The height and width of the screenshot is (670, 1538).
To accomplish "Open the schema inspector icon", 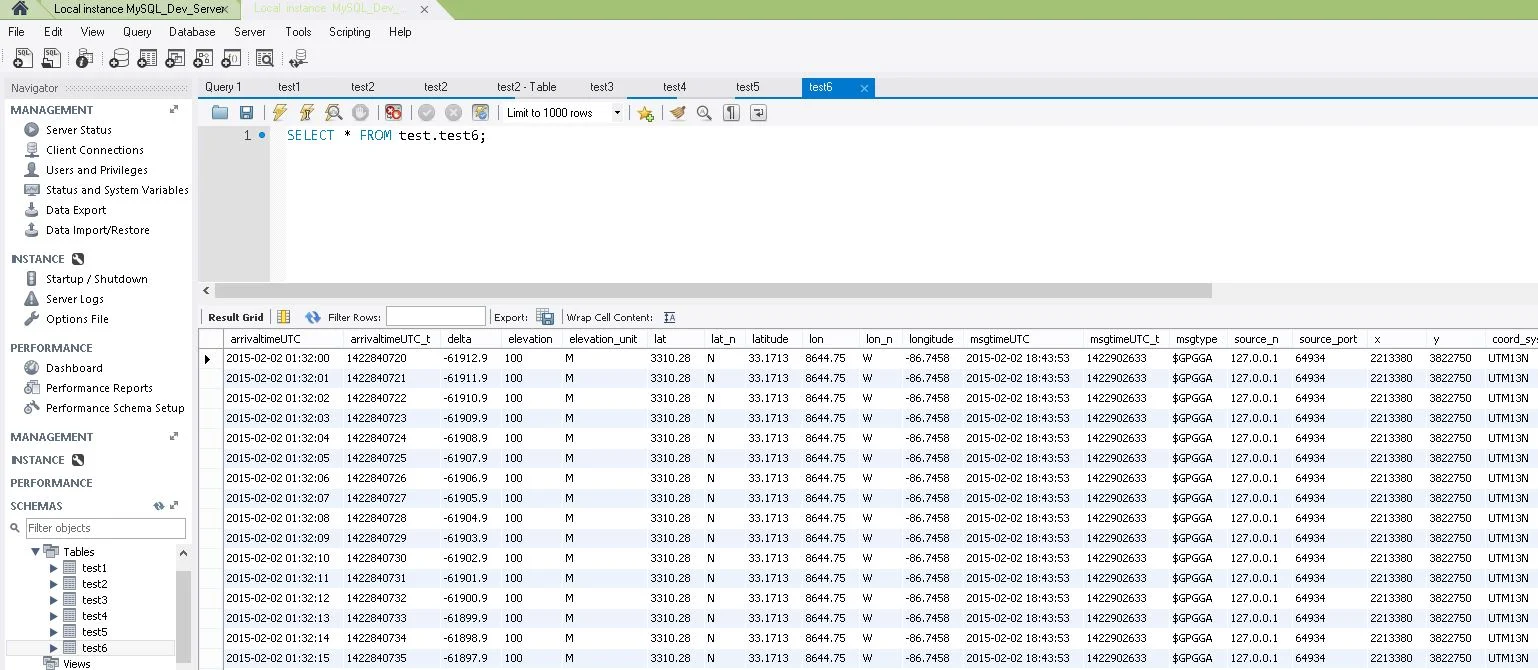I will pyautogui.click(x=85, y=59).
